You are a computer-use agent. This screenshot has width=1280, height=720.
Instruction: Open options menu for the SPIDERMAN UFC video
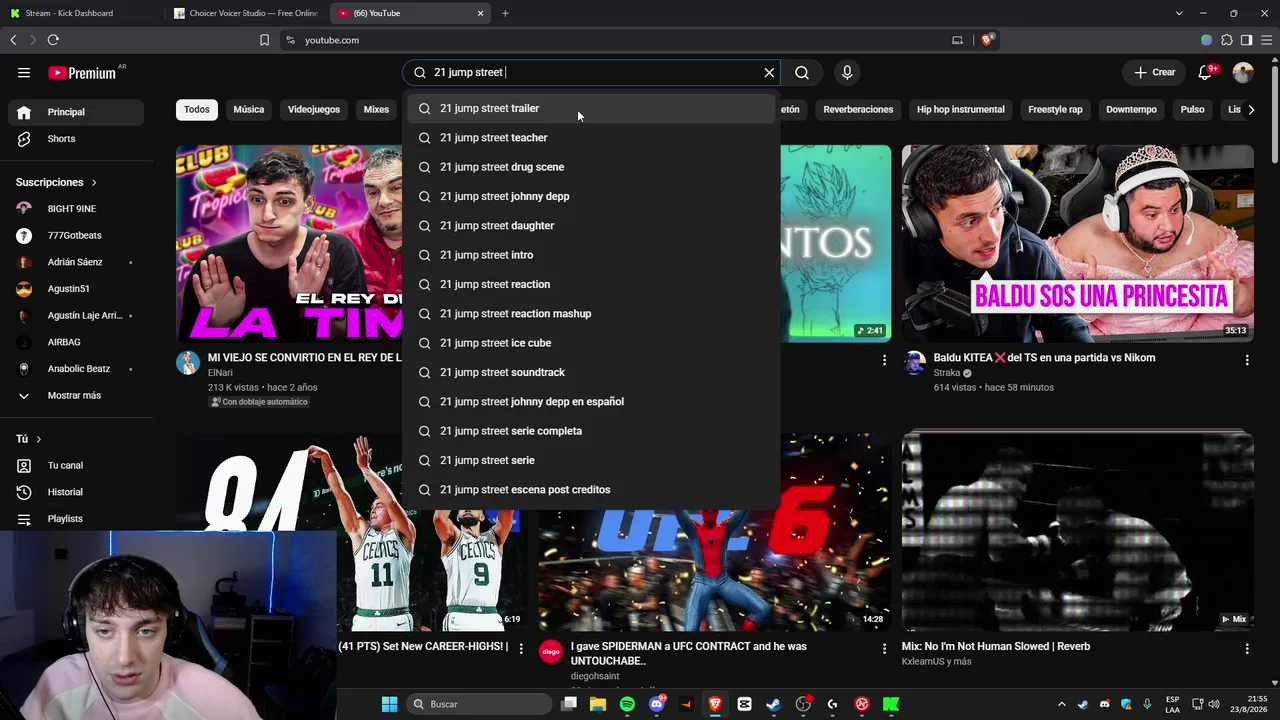tap(884, 649)
